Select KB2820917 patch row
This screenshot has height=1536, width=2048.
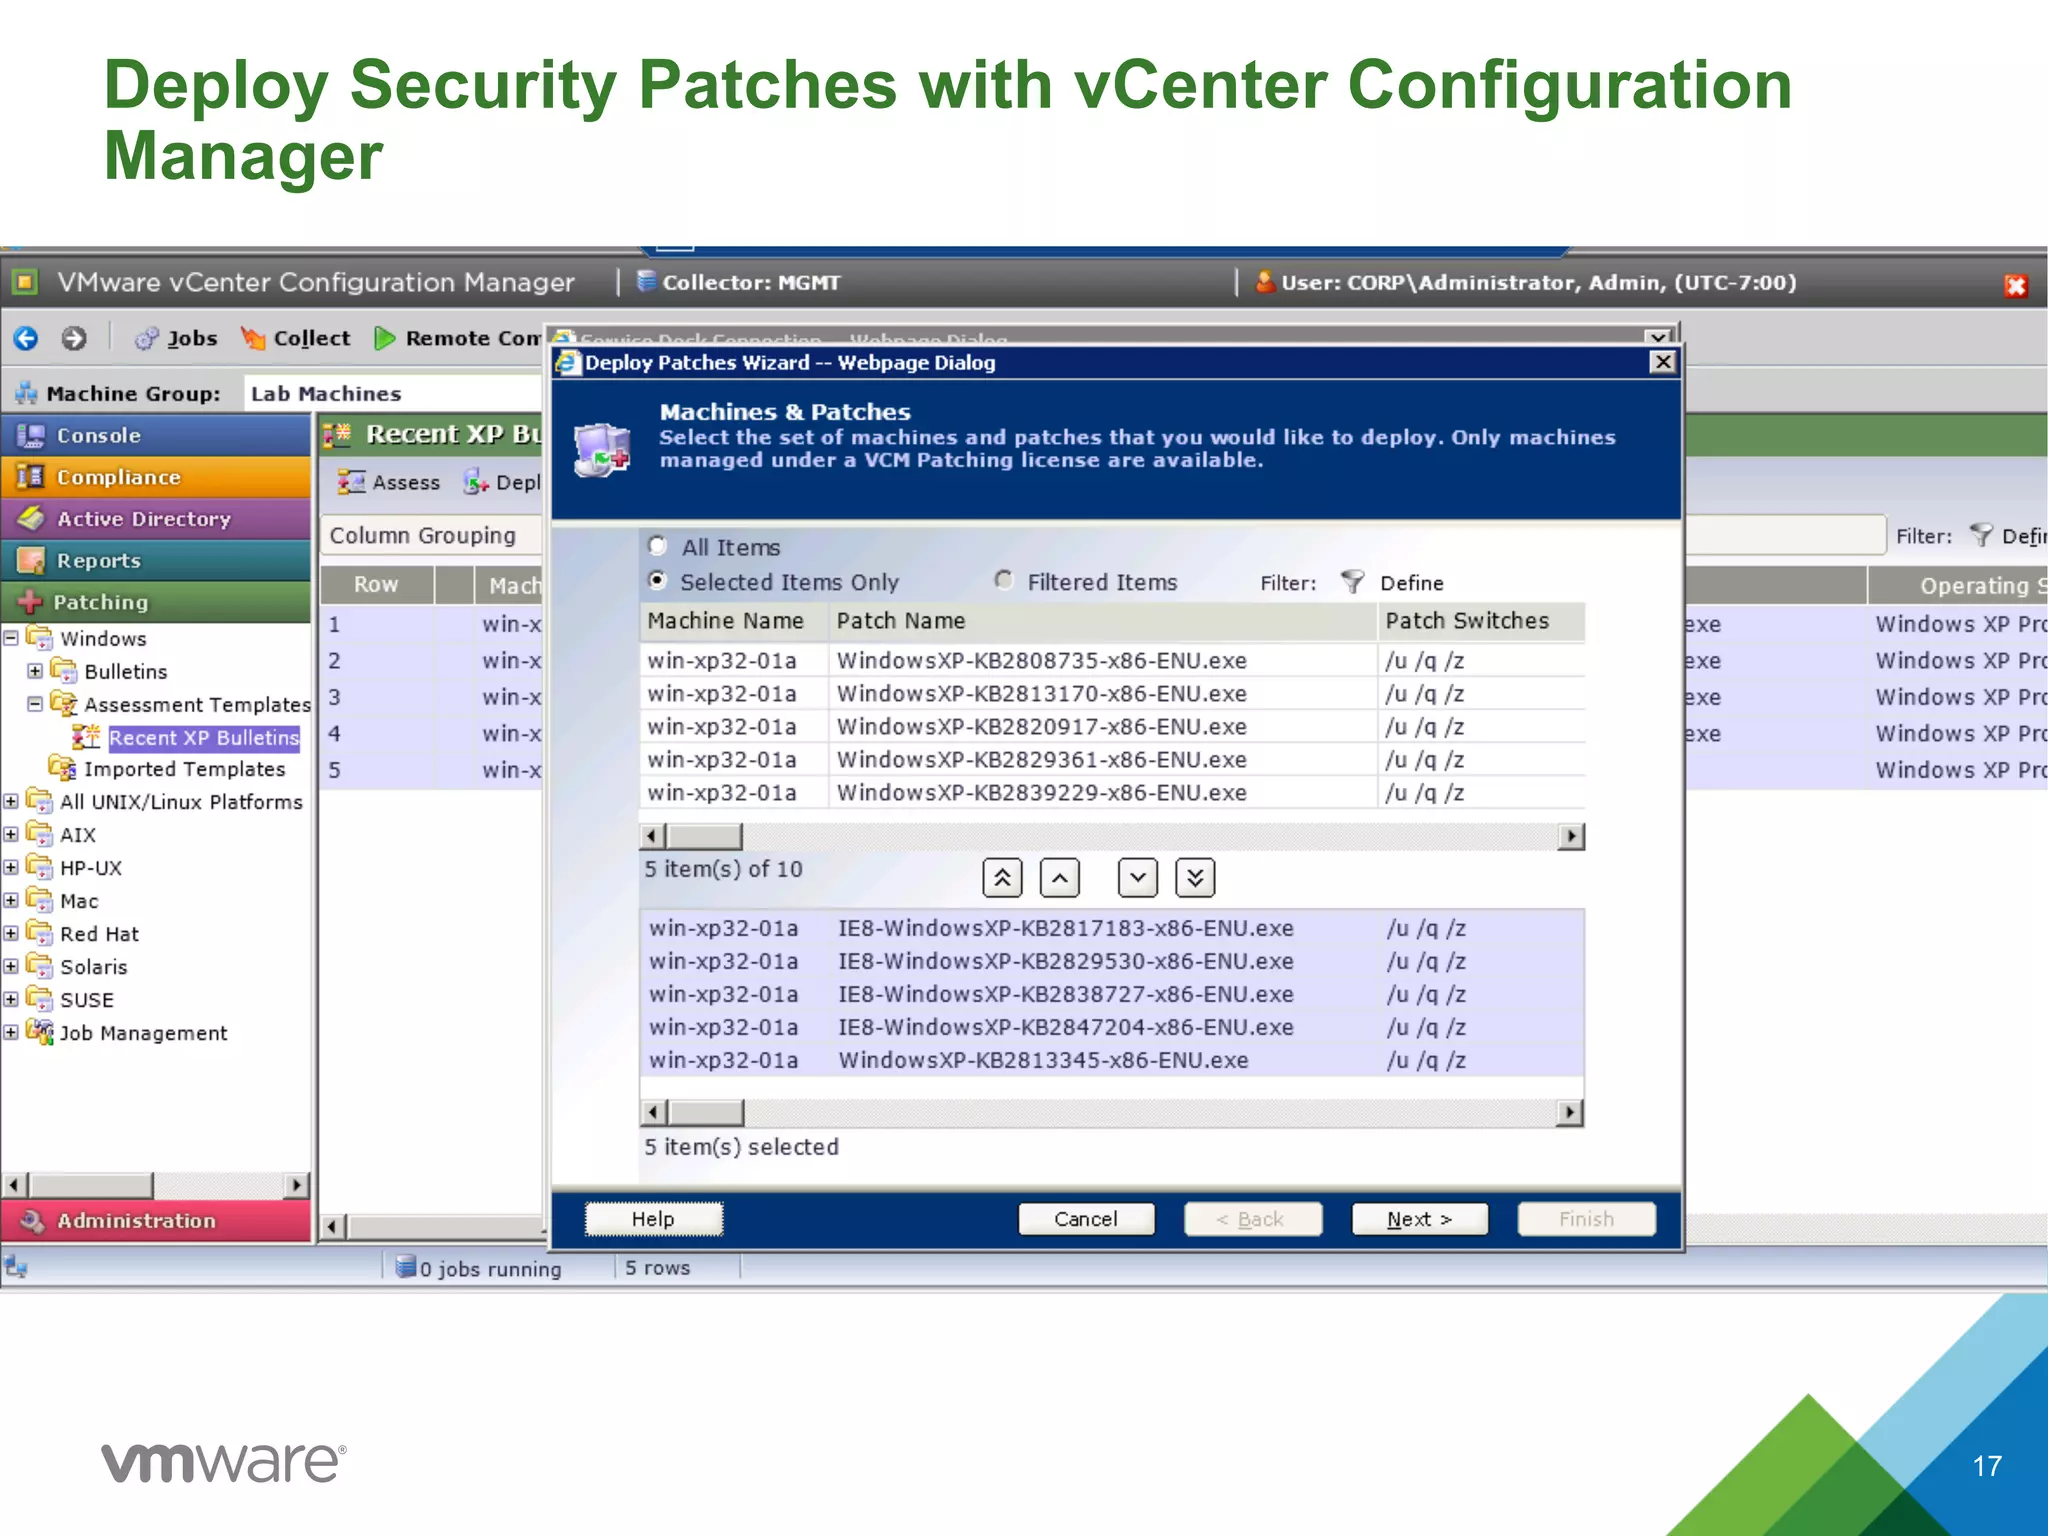click(x=1112, y=727)
